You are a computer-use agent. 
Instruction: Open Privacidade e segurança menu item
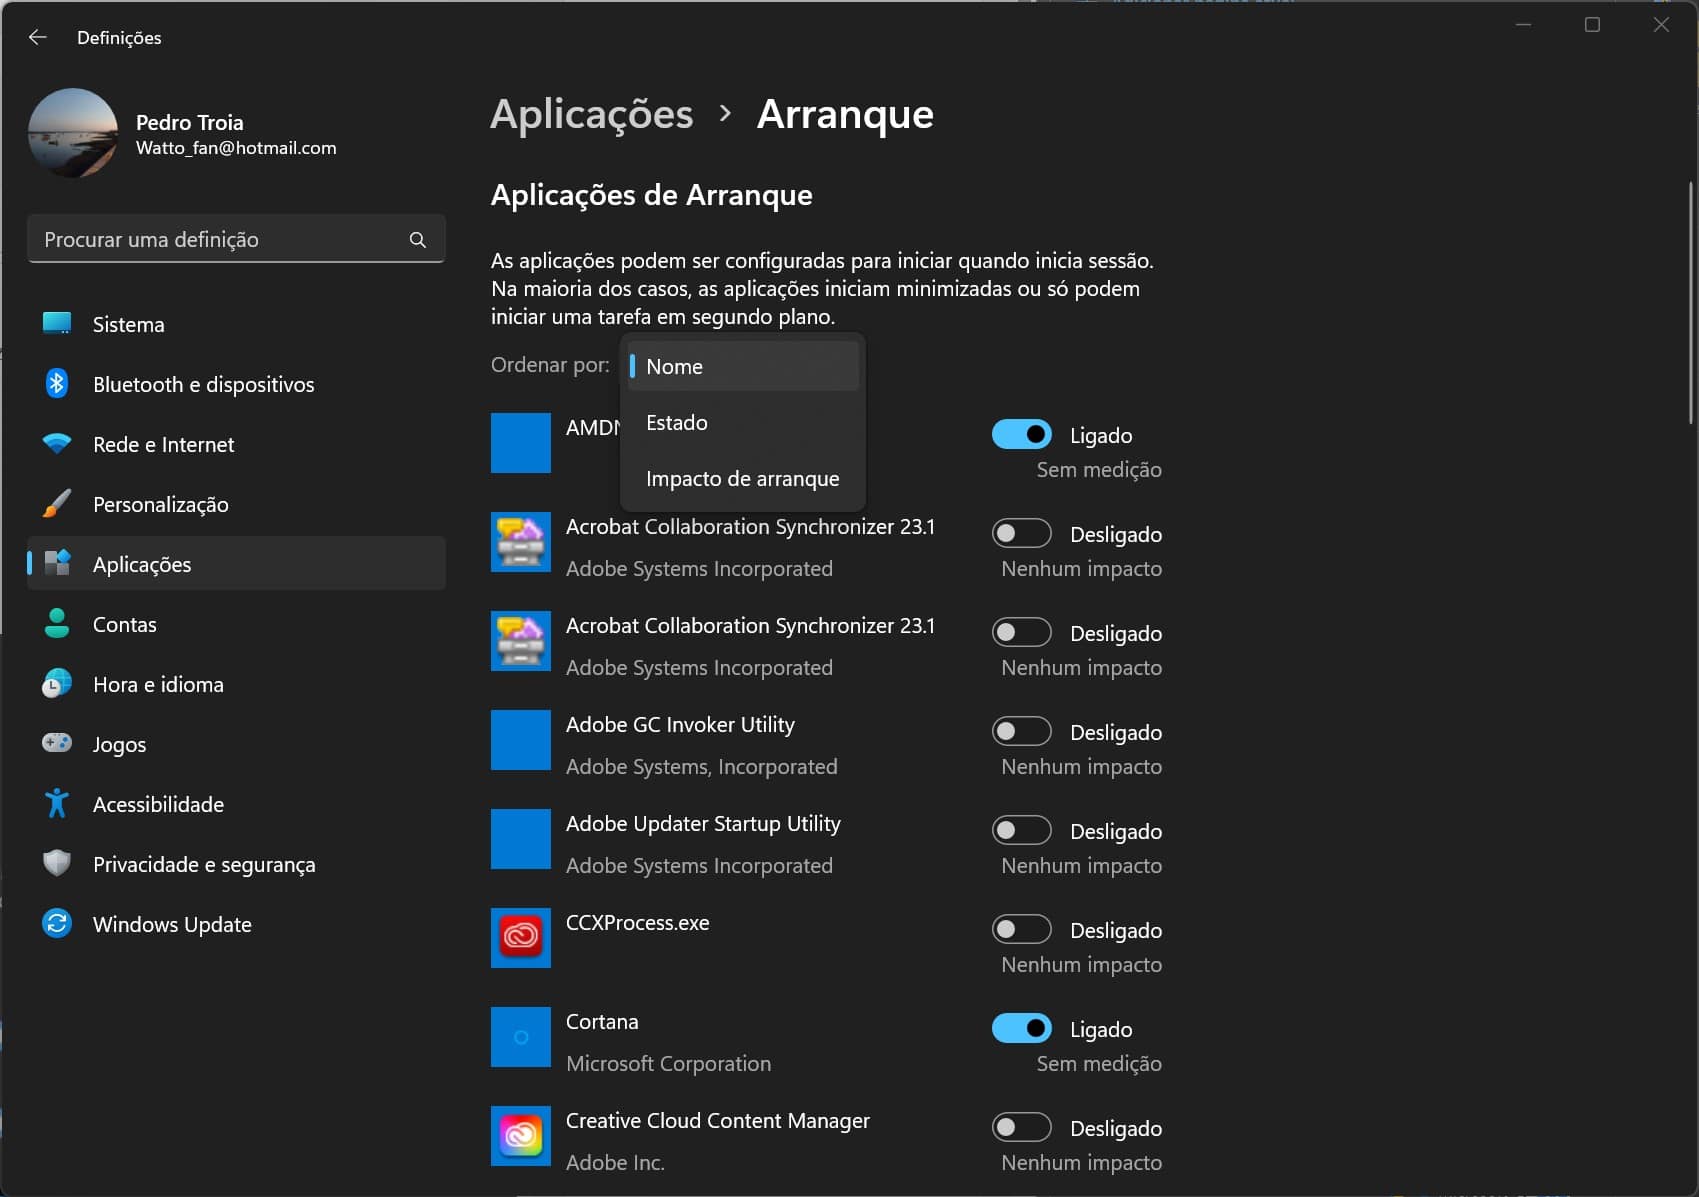click(204, 865)
